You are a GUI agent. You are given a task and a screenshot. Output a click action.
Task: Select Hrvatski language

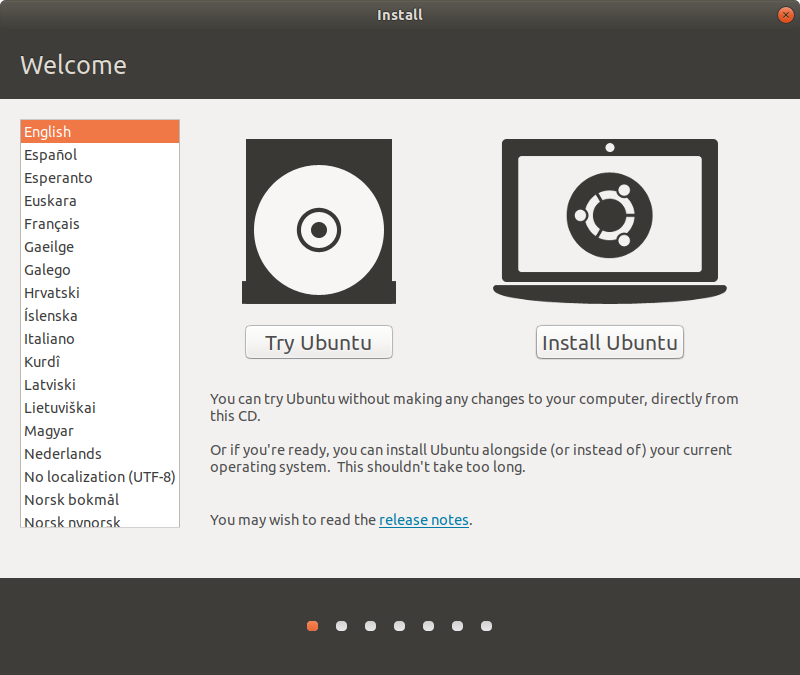point(100,292)
